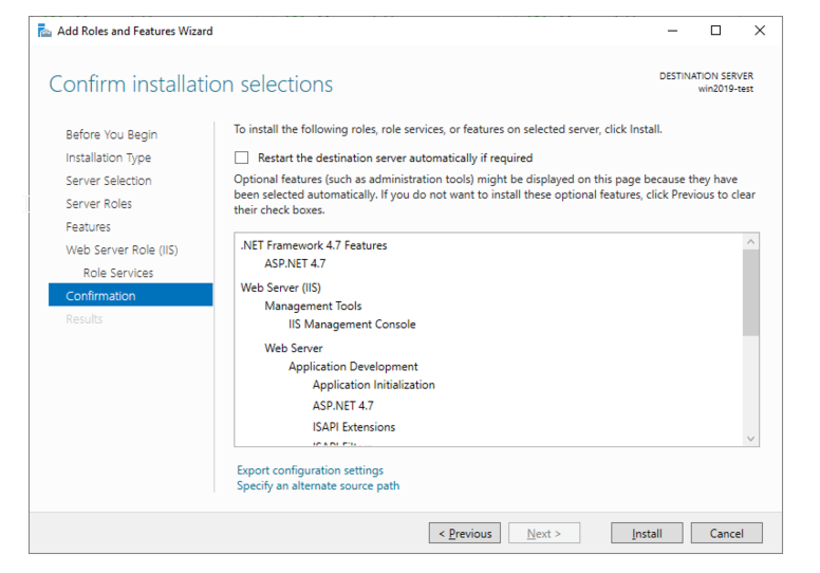Switch to the Server Roles page
Viewport: 820px width, 573px height.
[98, 204]
